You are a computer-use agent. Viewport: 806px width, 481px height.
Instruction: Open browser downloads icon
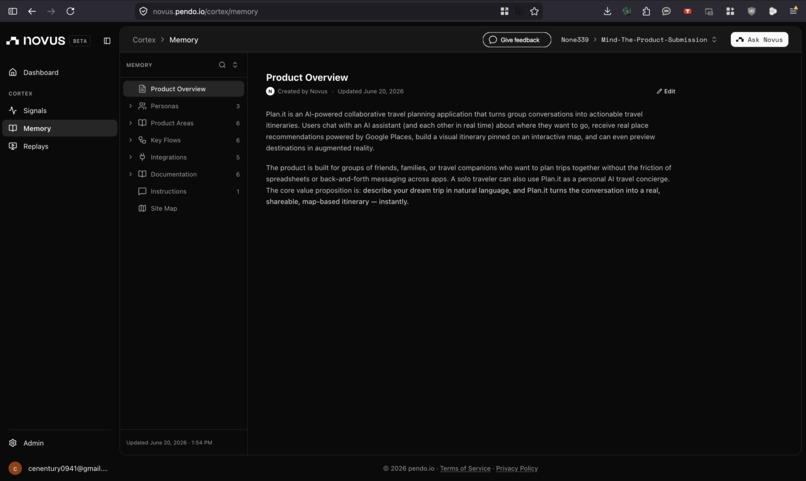point(607,11)
